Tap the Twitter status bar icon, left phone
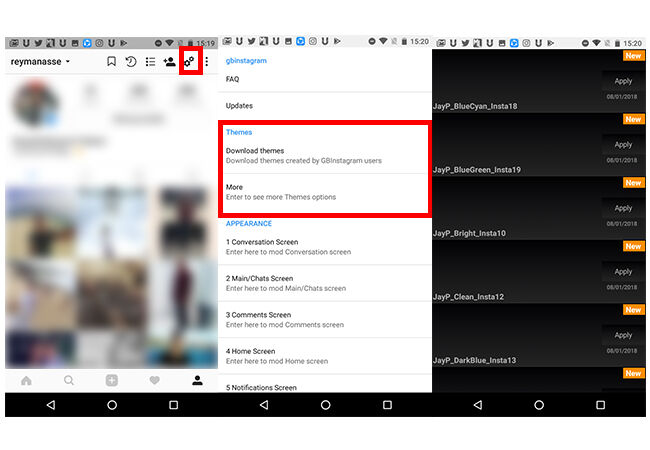 pos(38,43)
